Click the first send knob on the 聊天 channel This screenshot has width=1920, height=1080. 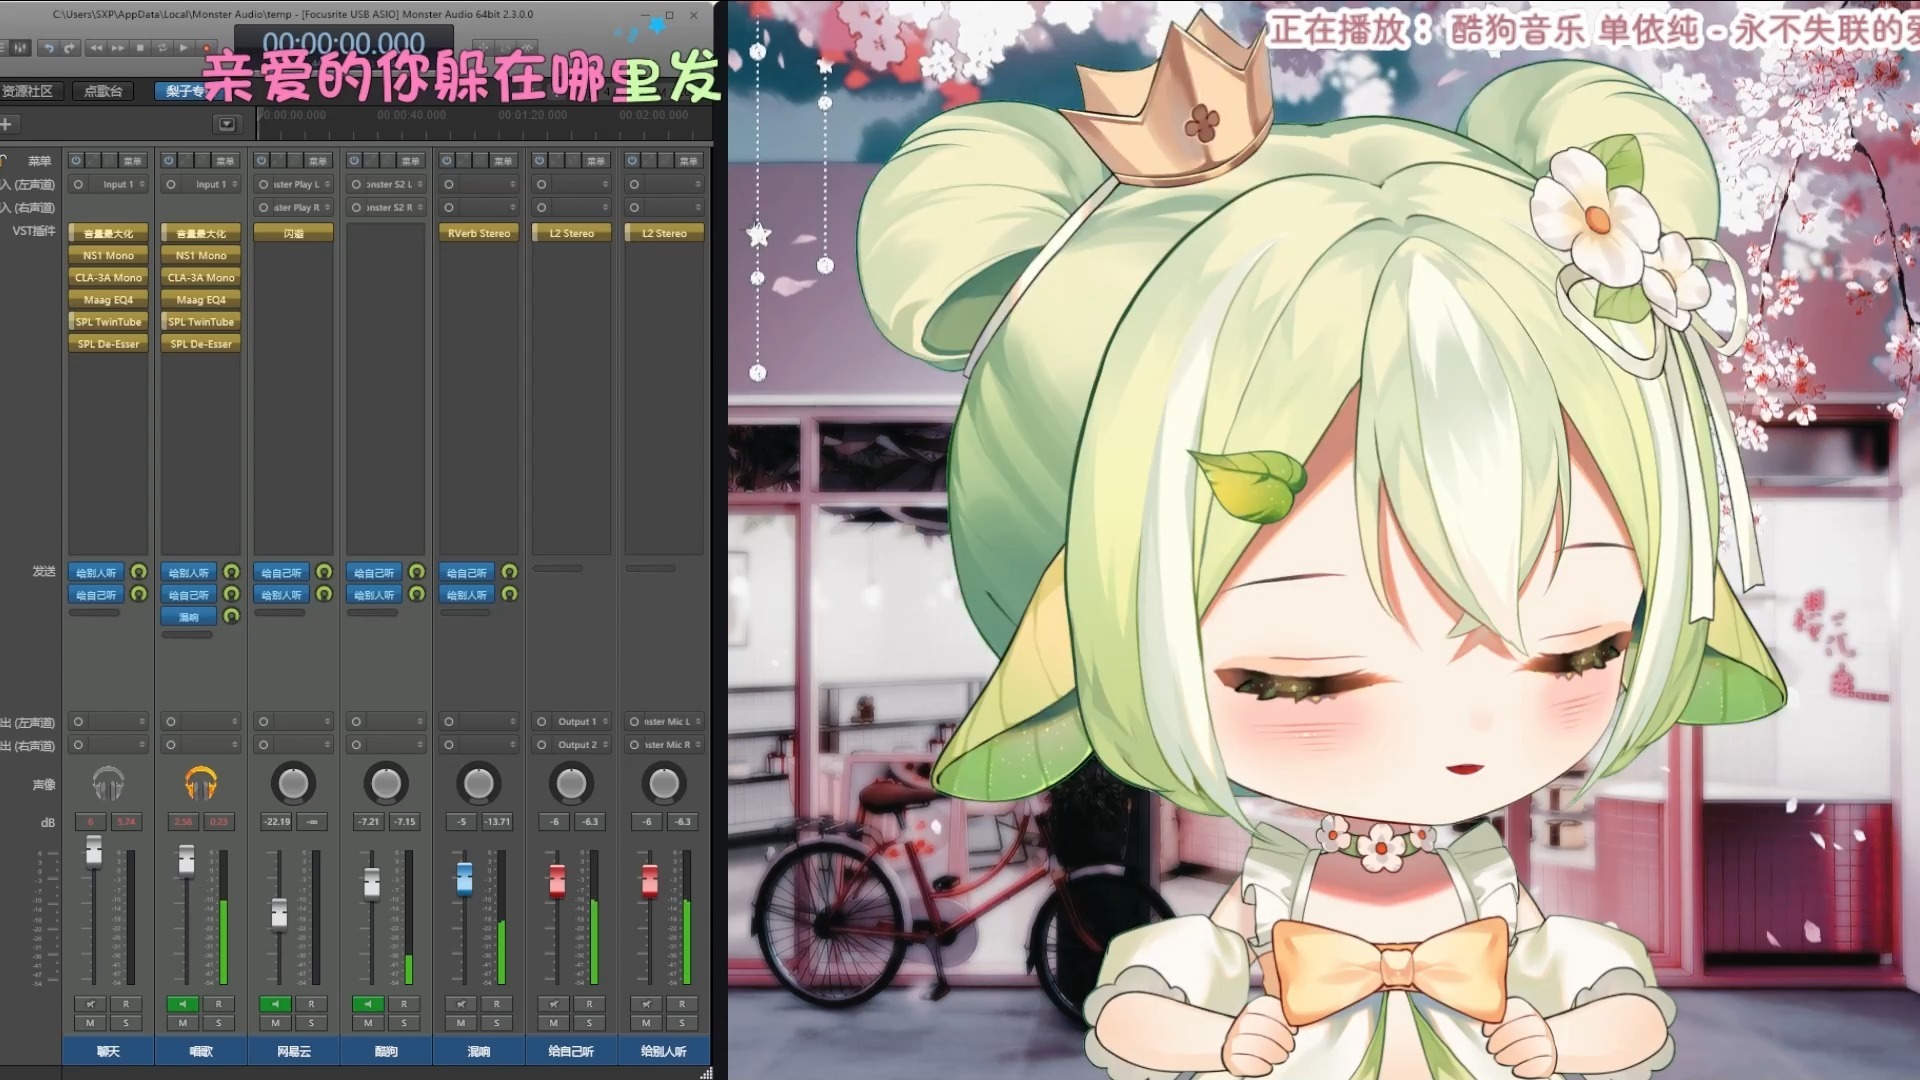139,572
